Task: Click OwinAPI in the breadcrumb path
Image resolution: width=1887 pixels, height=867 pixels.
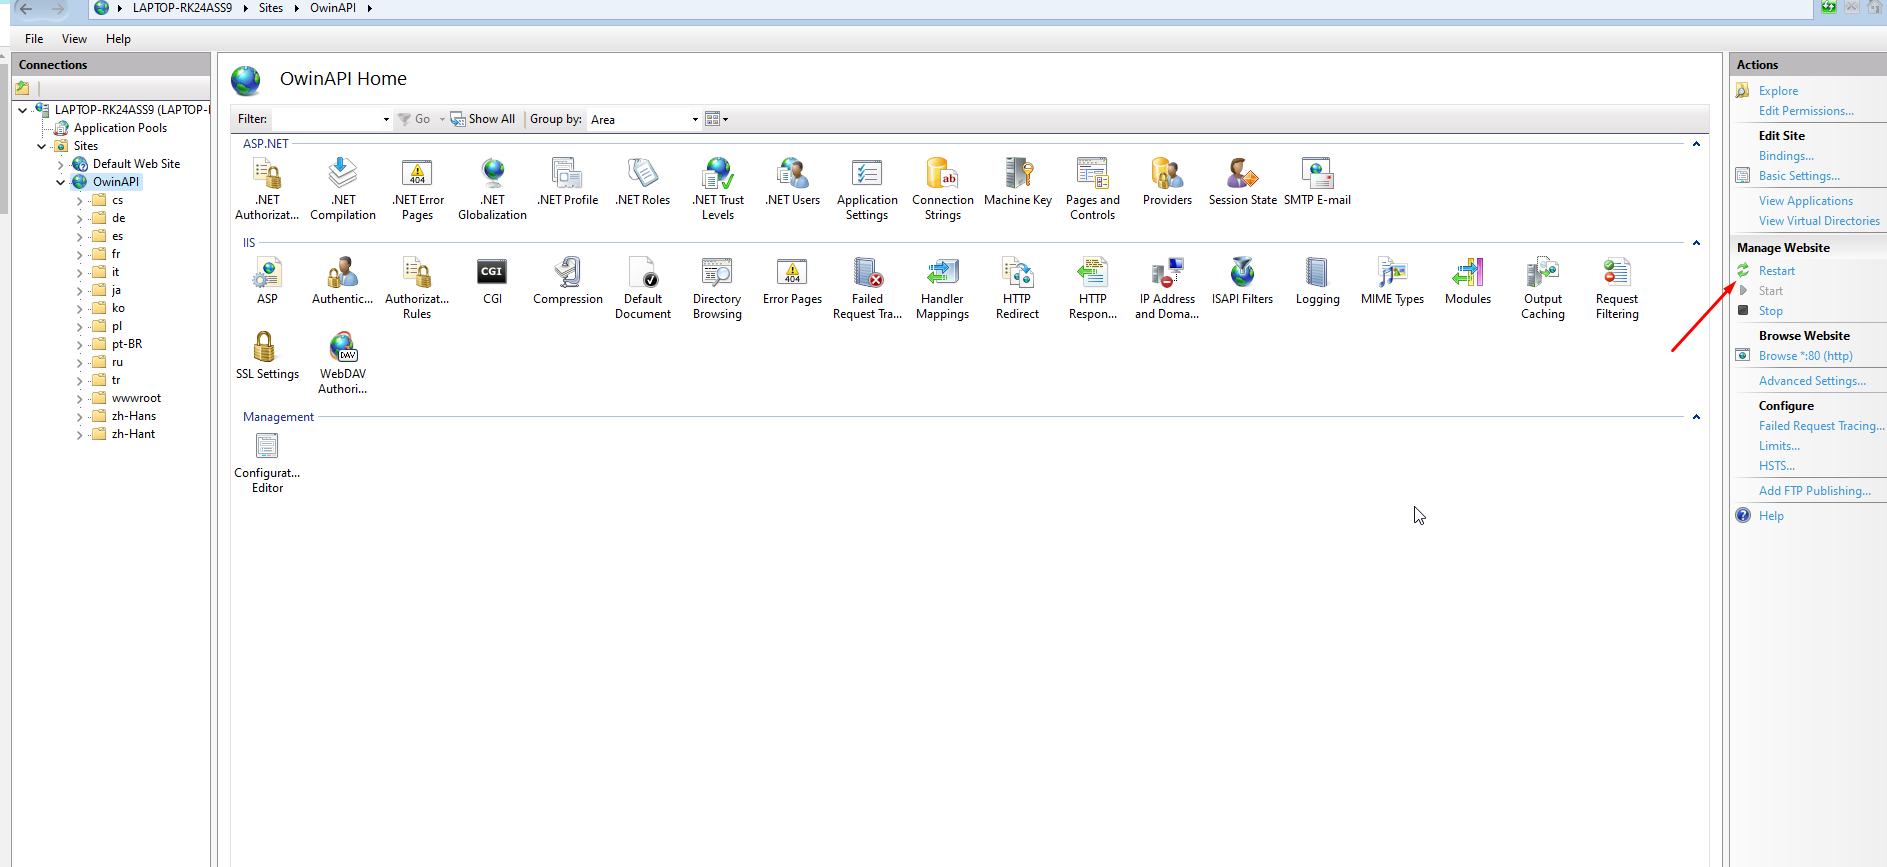Action: point(333,8)
